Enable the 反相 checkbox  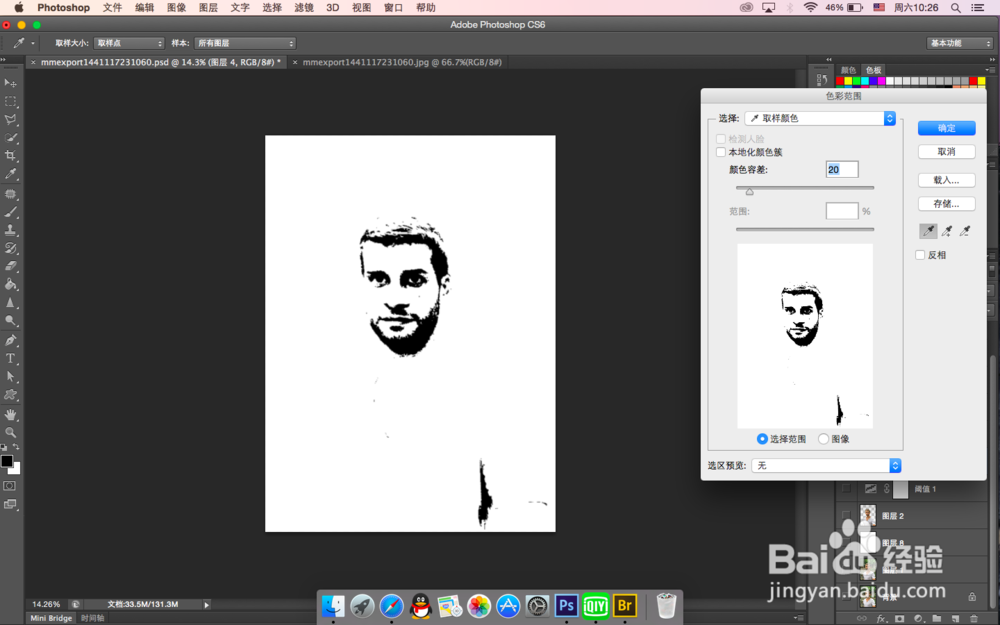(921, 255)
